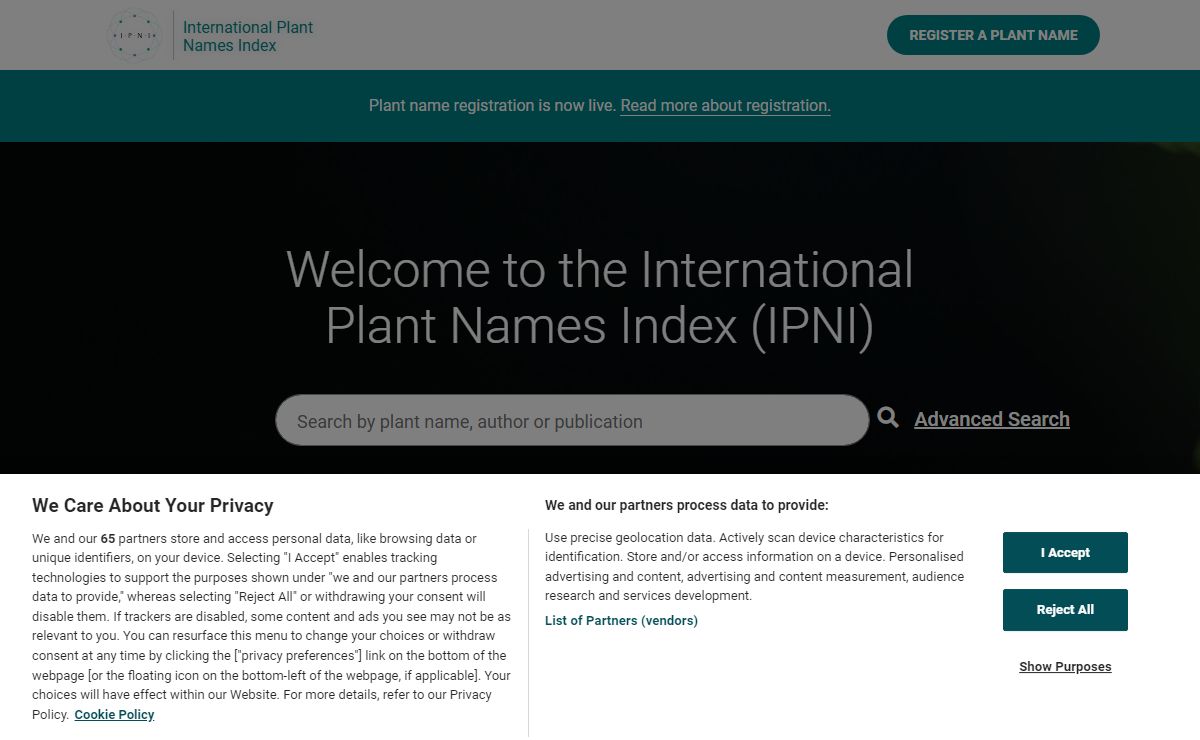The height and width of the screenshot is (740, 1200).
Task: Click the "We Care About Your Privacy" heading
Action: [x=153, y=505]
